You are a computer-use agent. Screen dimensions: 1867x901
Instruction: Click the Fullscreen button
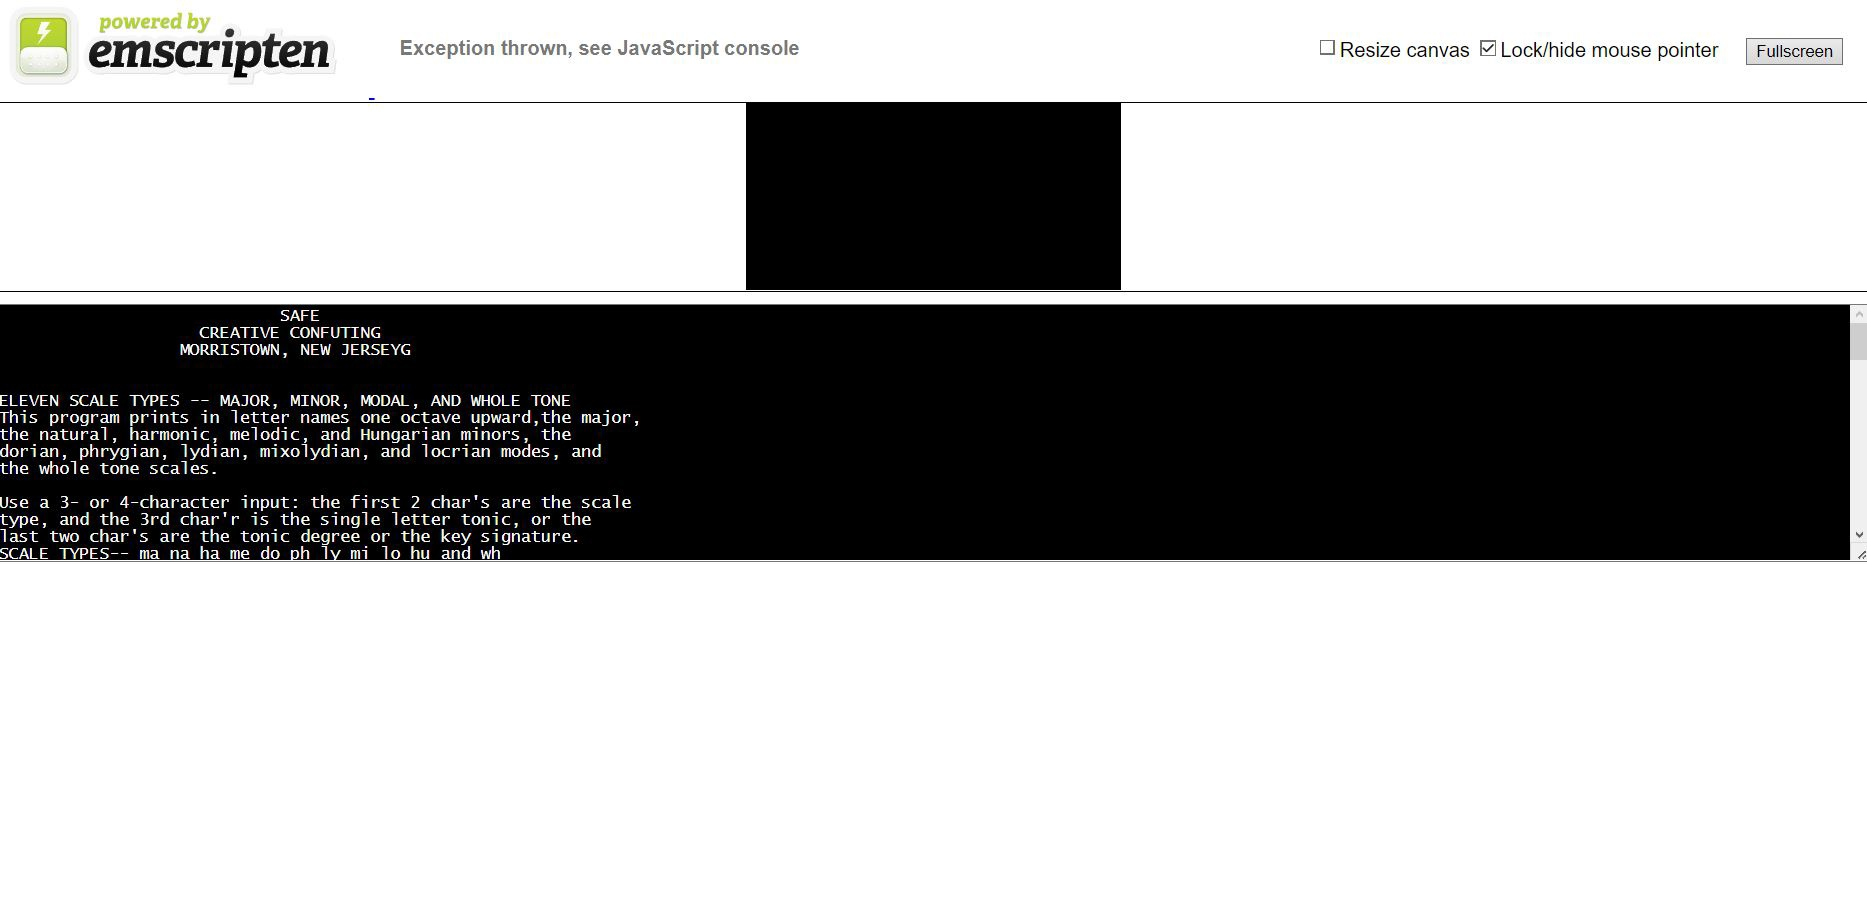tap(1793, 51)
